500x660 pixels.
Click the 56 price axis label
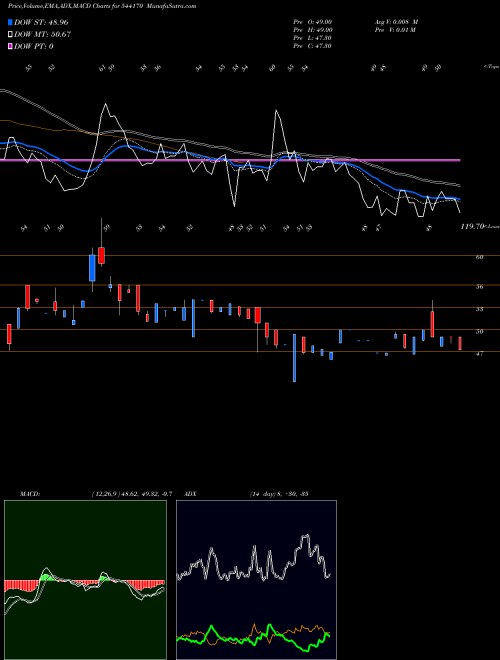tap(479, 287)
